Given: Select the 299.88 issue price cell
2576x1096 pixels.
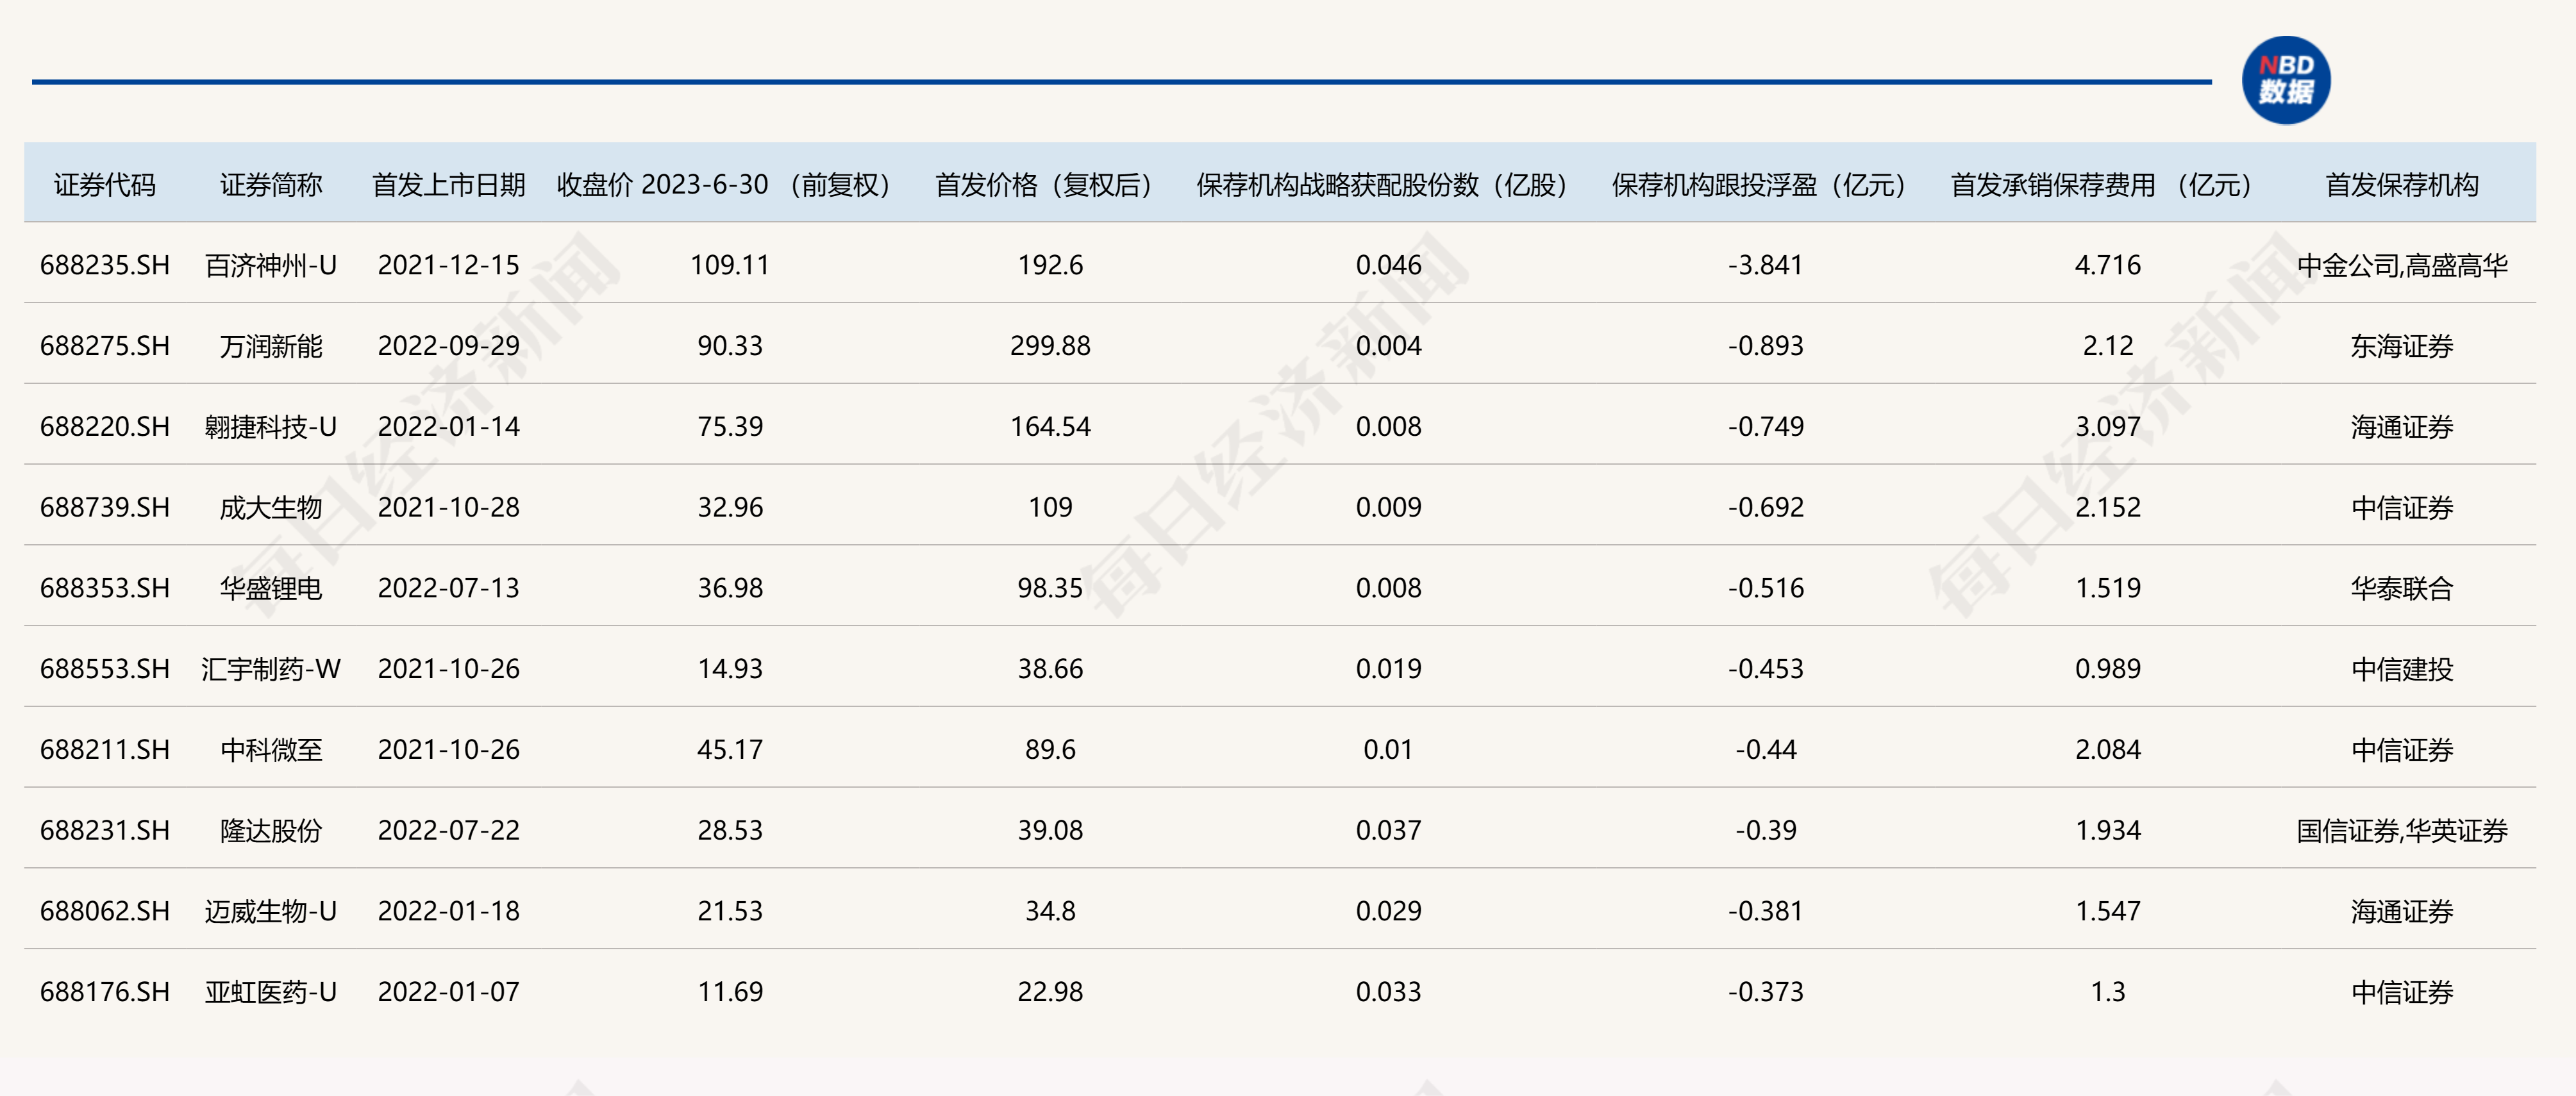Looking at the screenshot, I should 1050,346.
